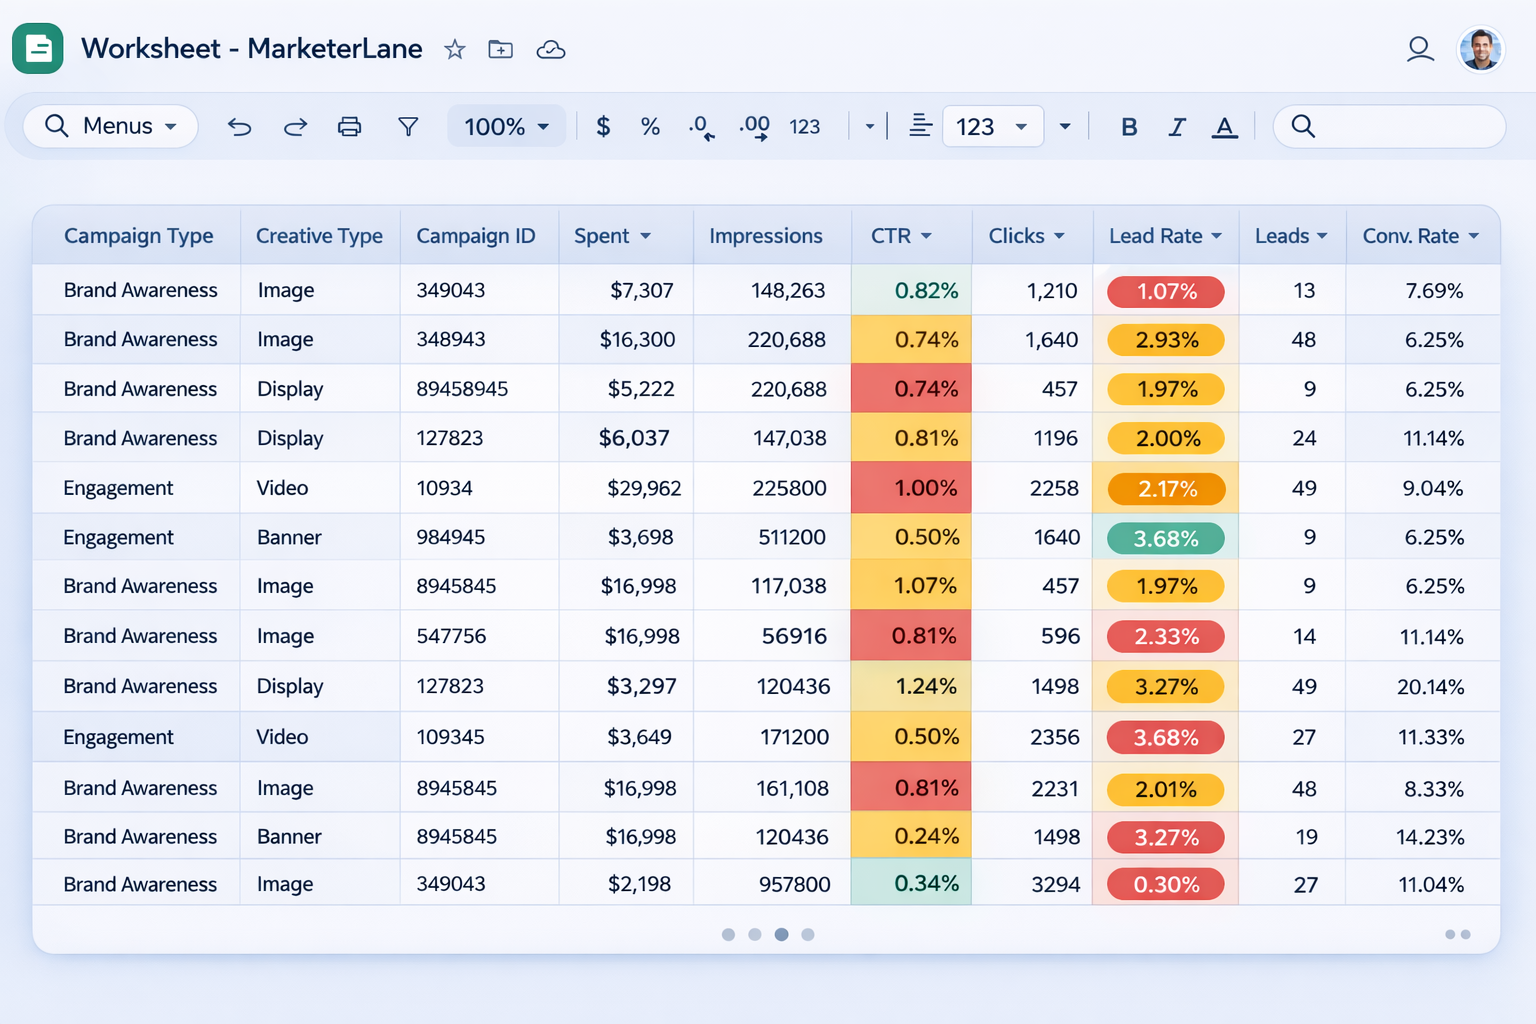Open the print dialog icon
The width and height of the screenshot is (1536, 1024).
tap(349, 126)
